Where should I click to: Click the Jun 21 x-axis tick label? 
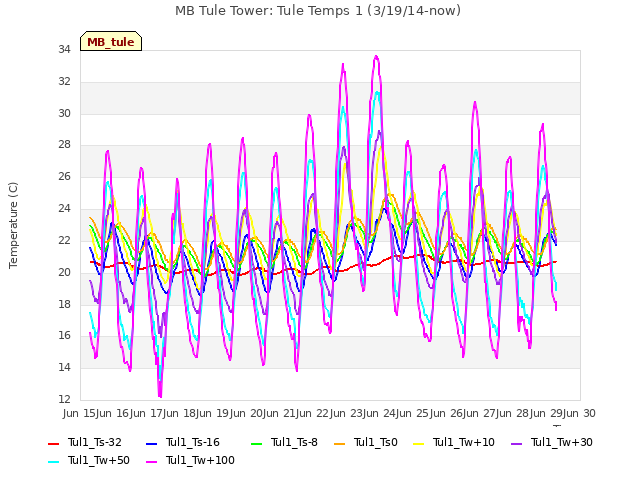pos(280,413)
